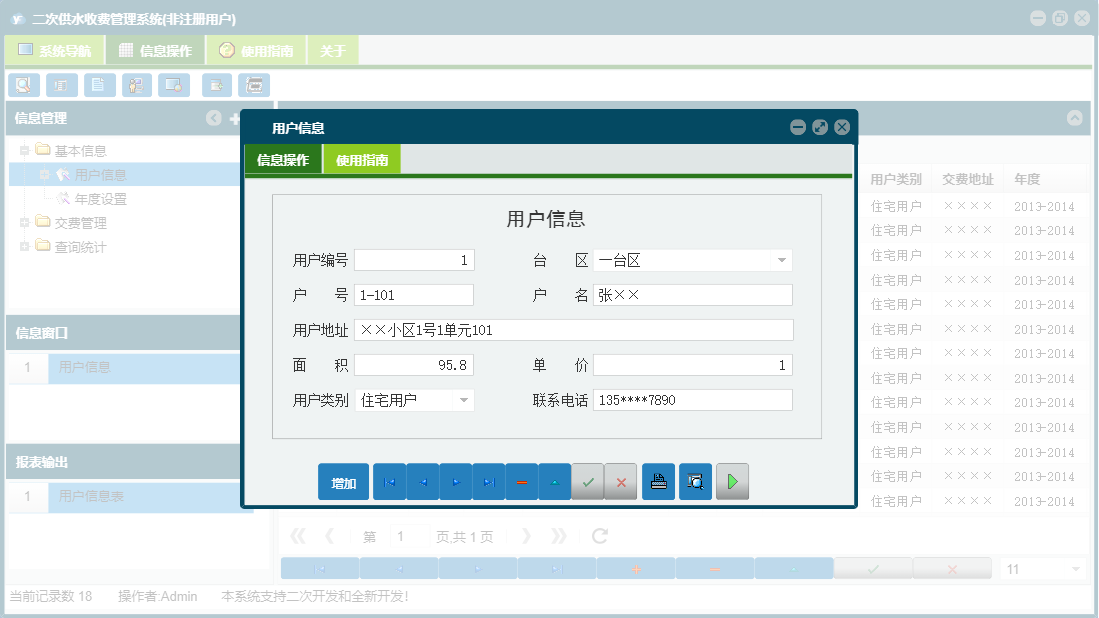The width and height of the screenshot is (1099, 618).
Task: Click the exit icon at the toolbar's end
Action: pyautogui.click(x=254, y=85)
